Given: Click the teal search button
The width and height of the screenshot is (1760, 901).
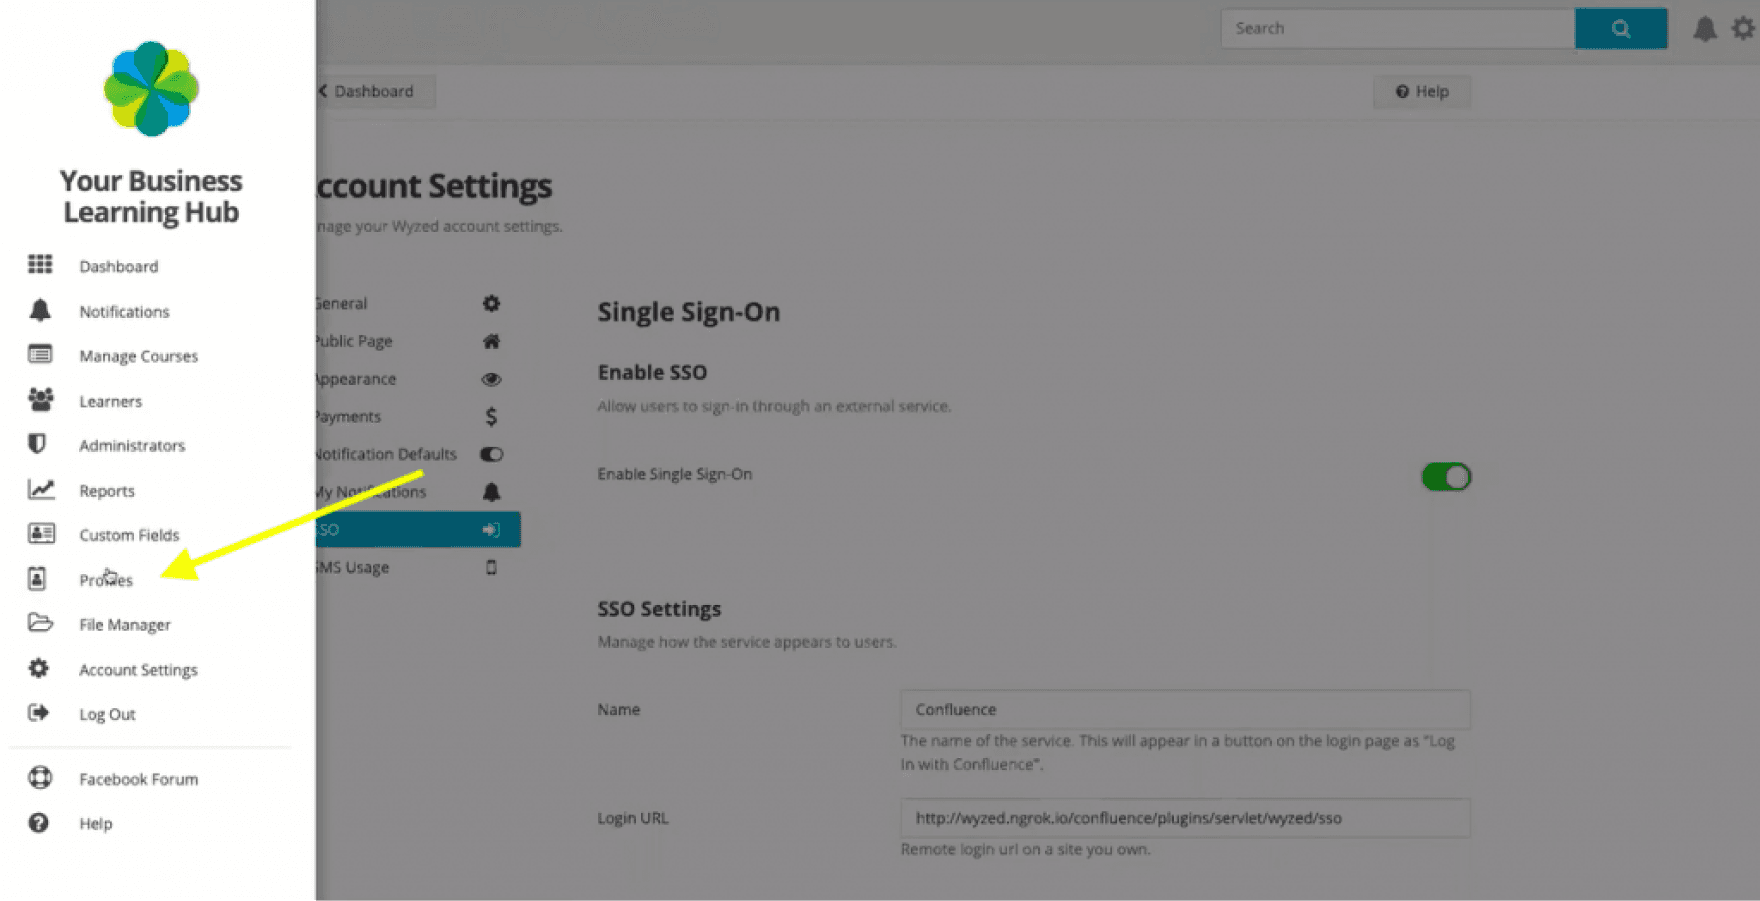Looking at the screenshot, I should (x=1620, y=28).
